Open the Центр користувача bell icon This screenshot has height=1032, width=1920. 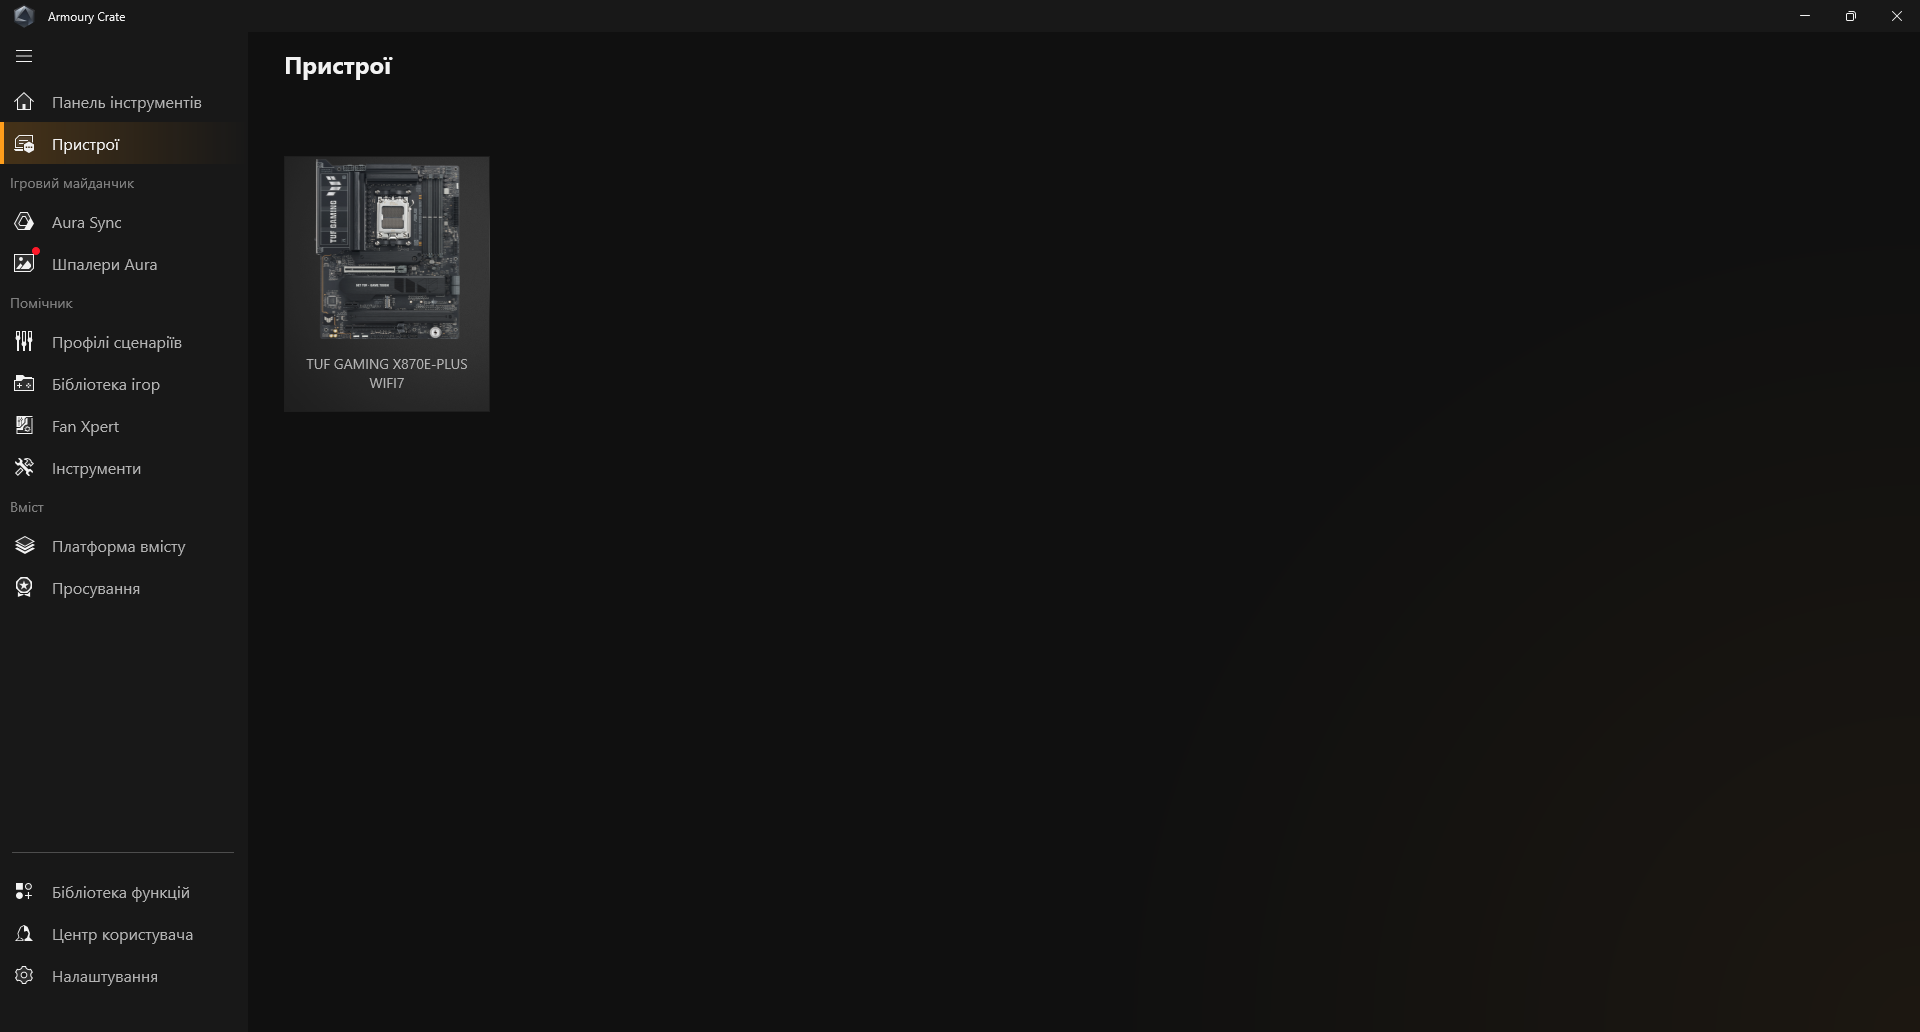pos(24,934)
